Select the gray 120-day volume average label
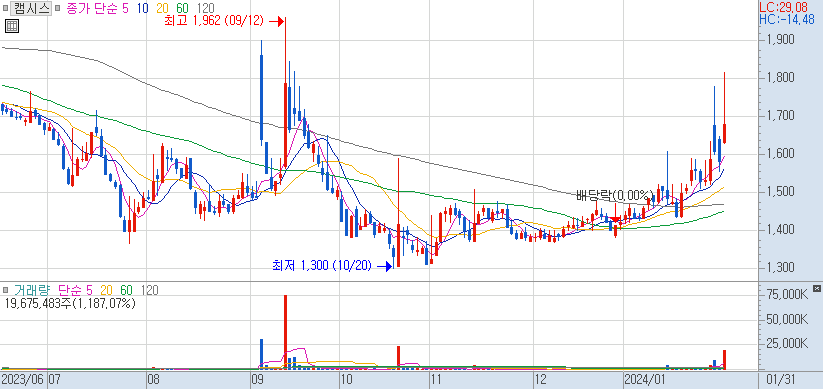The image size is (823, 389). click(x=150, y=290)
